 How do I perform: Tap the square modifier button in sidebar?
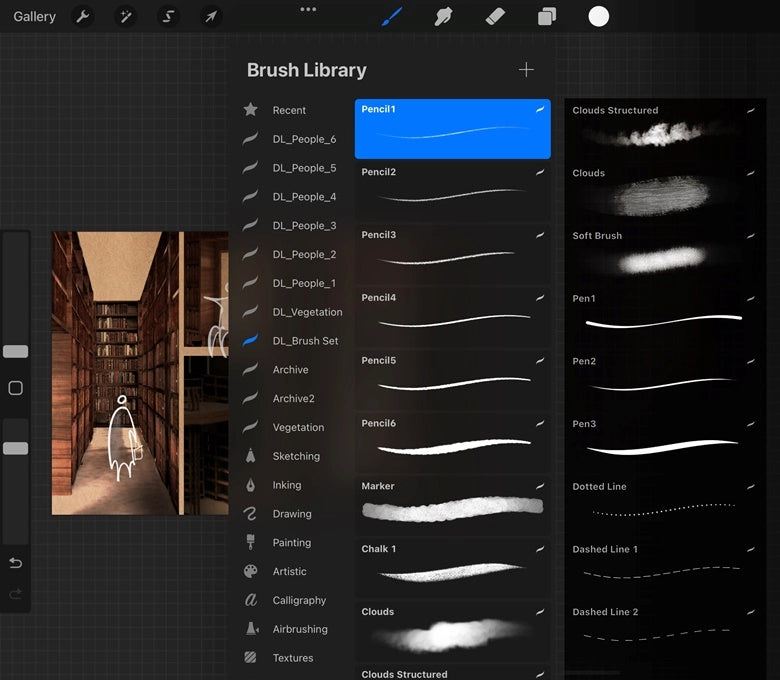(15, 388)
